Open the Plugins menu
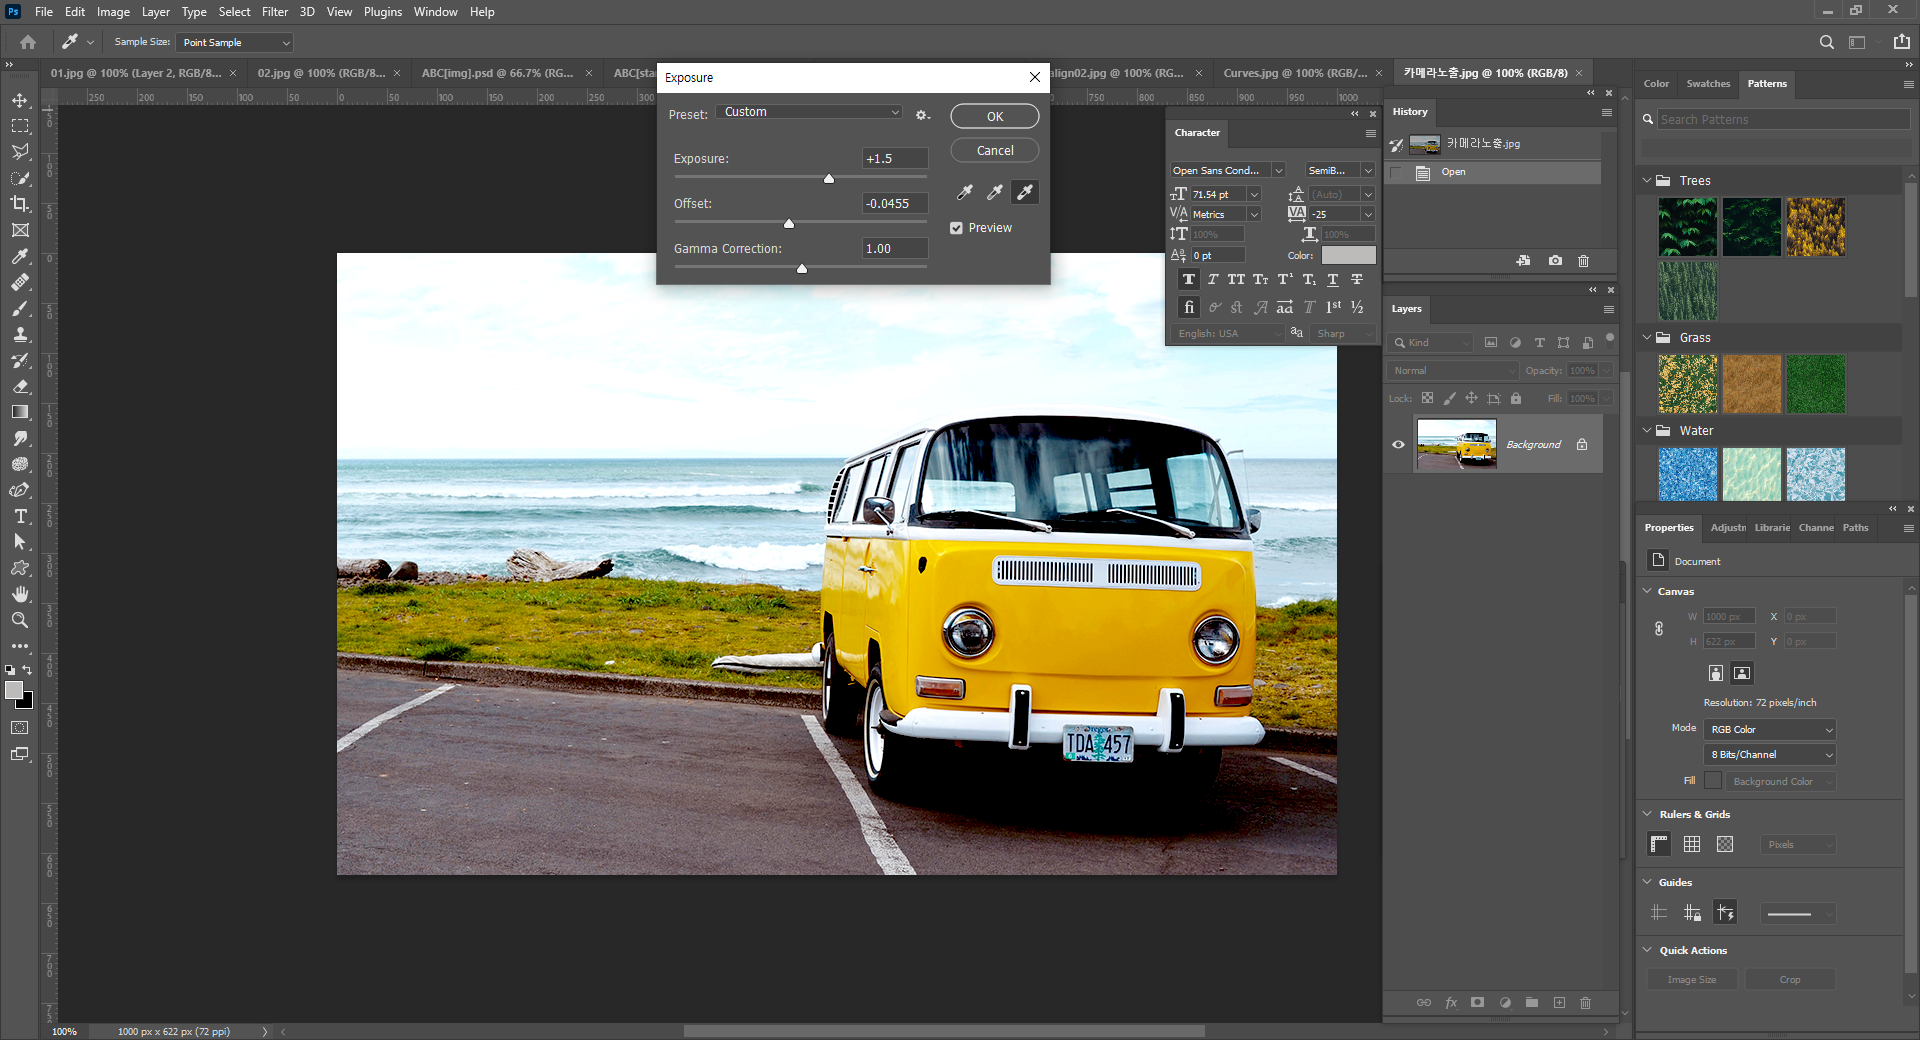The height and width of the screenshot is (1040, 1920). click(383, 12)
